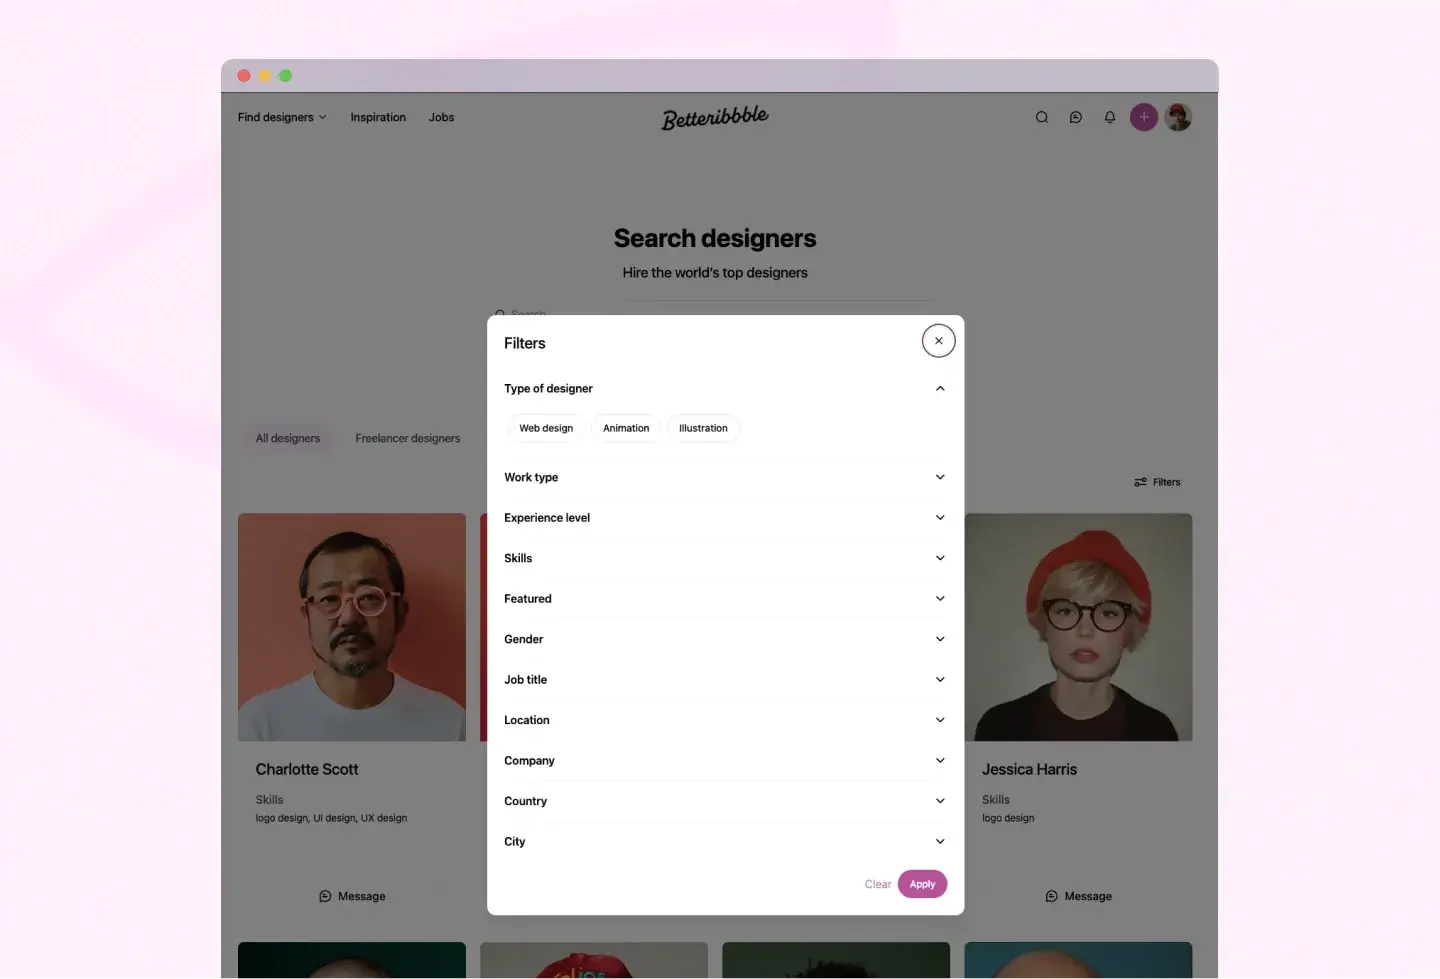
Task: Open the messages chat icon in header
Action: click(x=1076, y=117)
